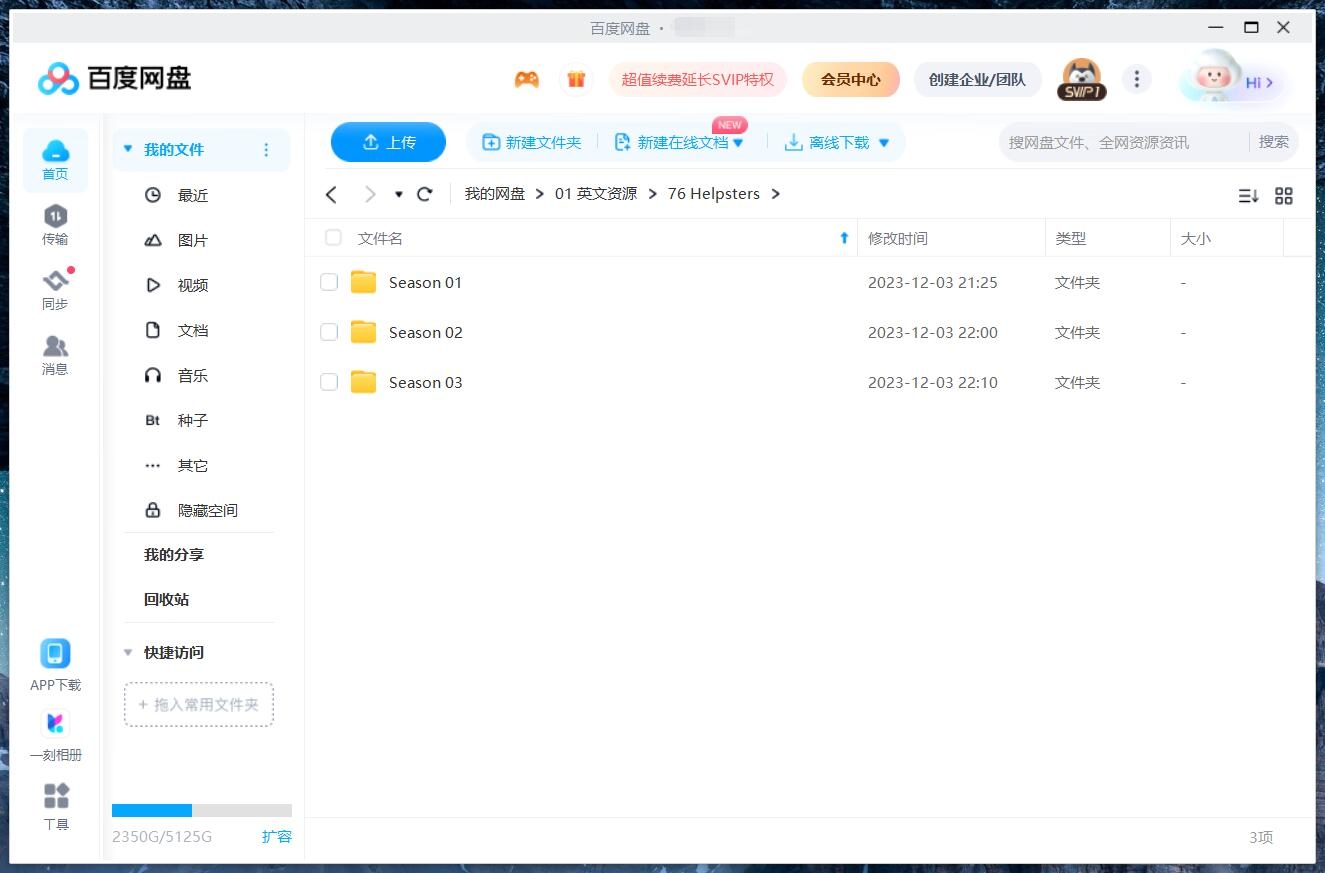This screenshot has width=1325, height=873.
Task: Switch to grid view using the layout icon
Action: [1284, 196]
